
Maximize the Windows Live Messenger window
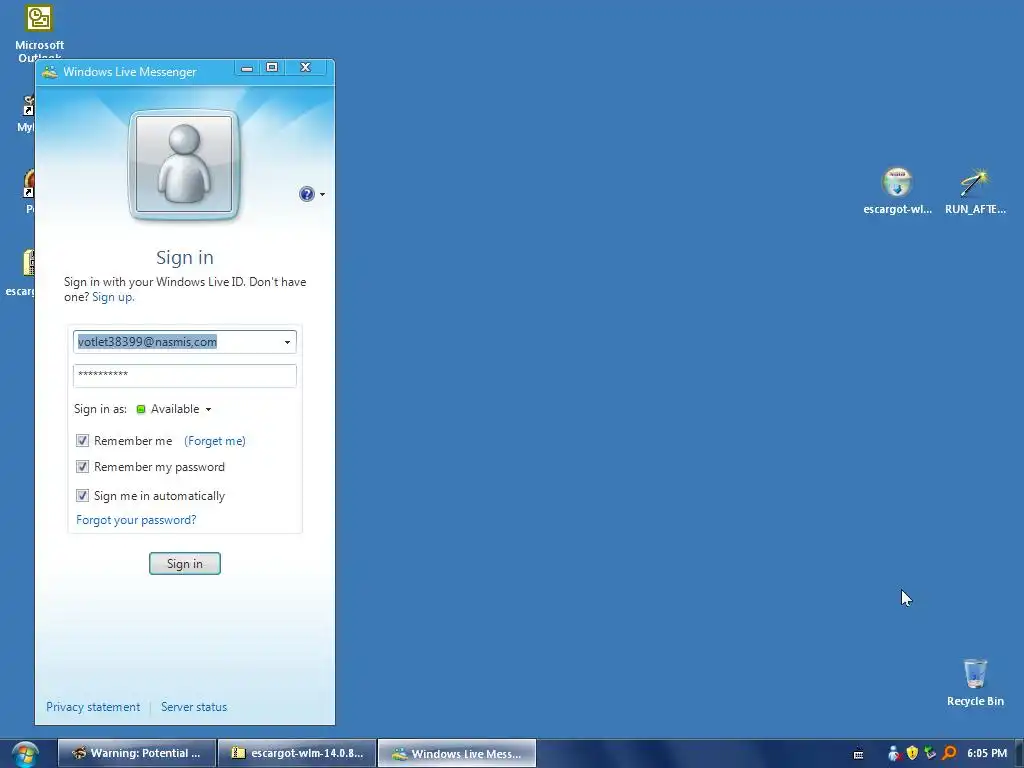(272, 68)
